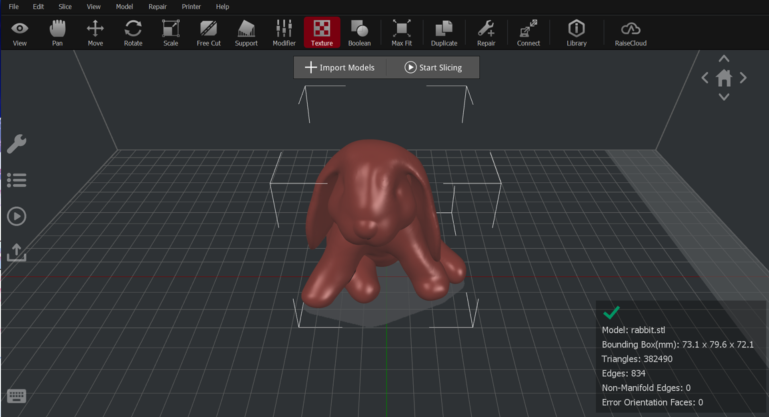Open the Printer menu
The image size is (769, 417).
point(191,6)
